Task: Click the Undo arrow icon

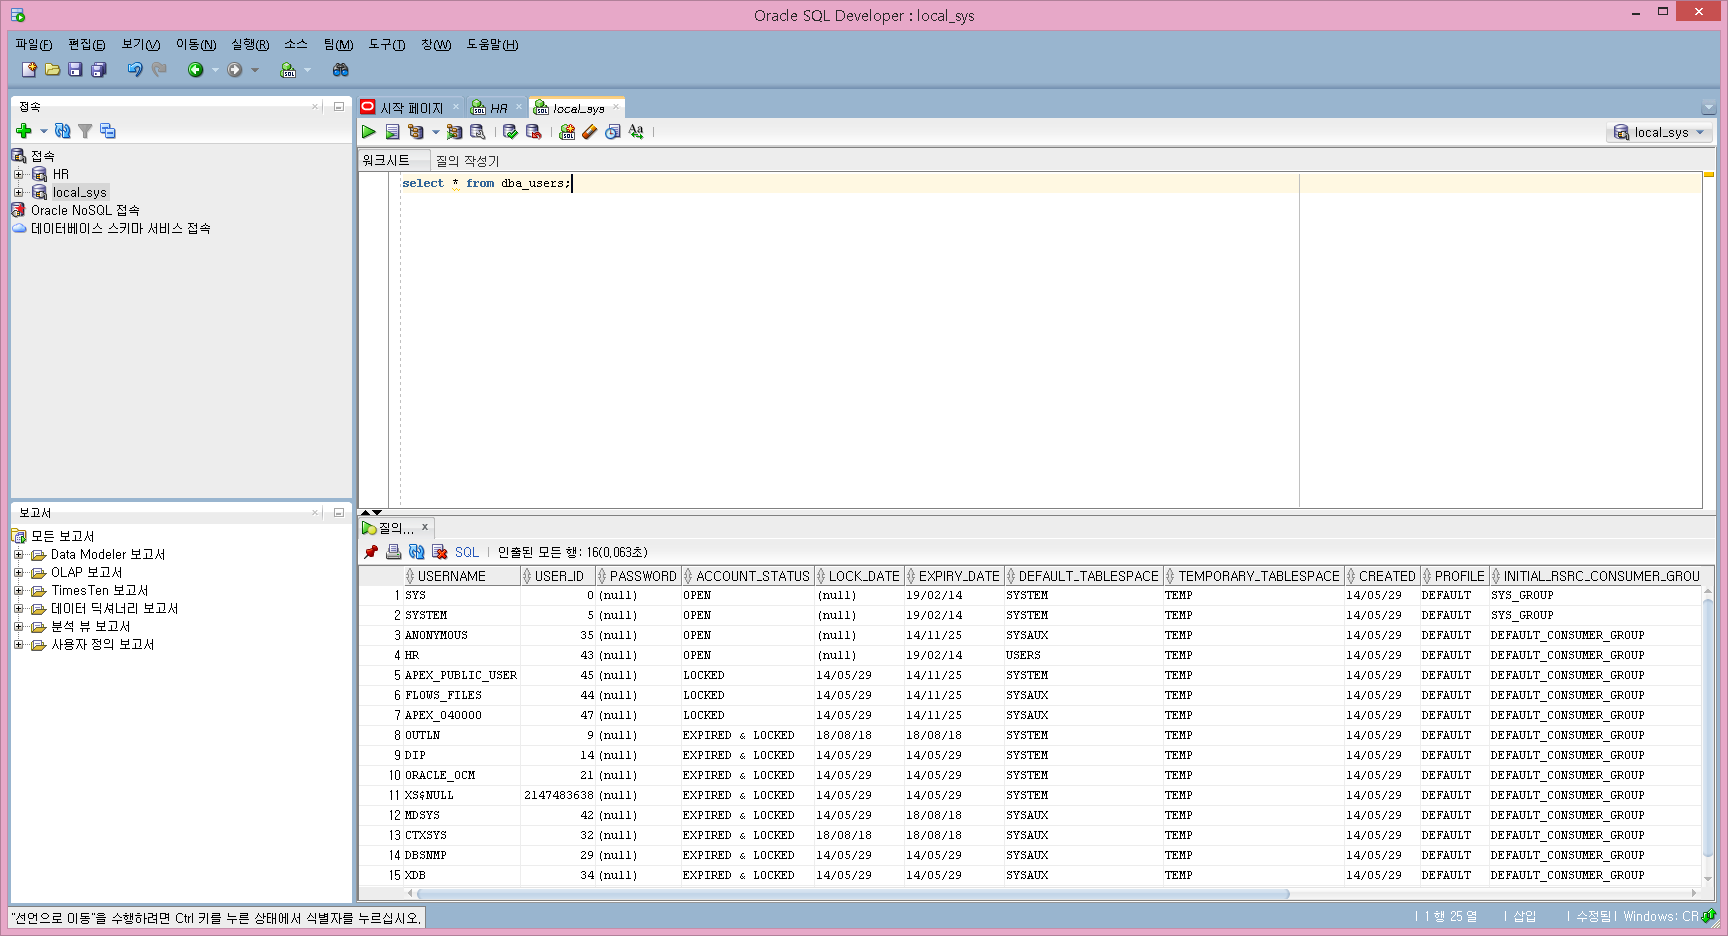Action: (135, 70)
